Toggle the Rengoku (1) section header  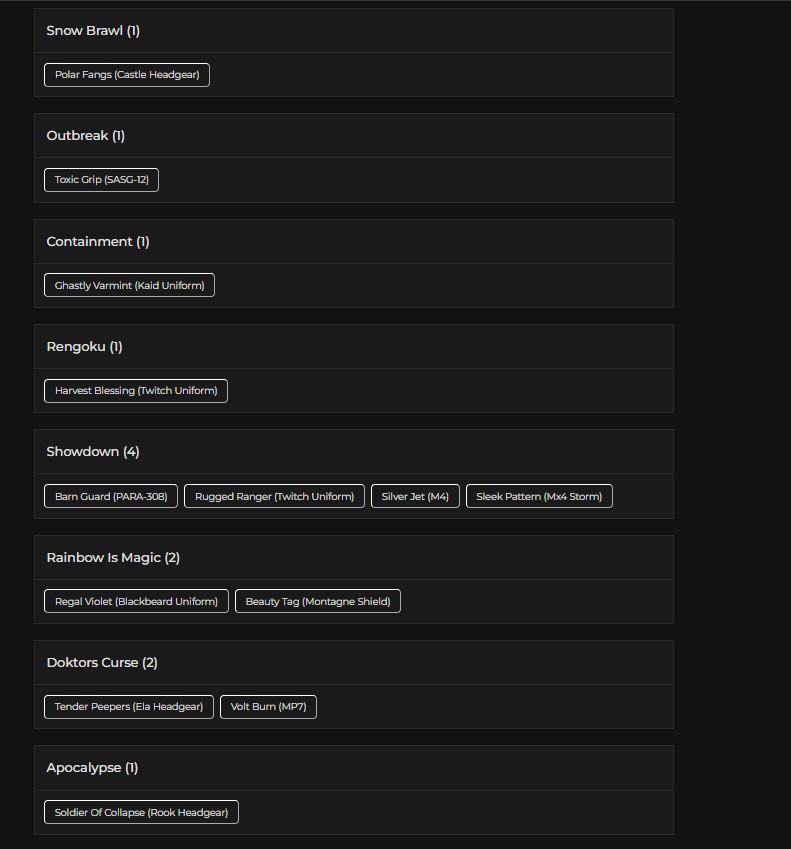click(354, 347)
